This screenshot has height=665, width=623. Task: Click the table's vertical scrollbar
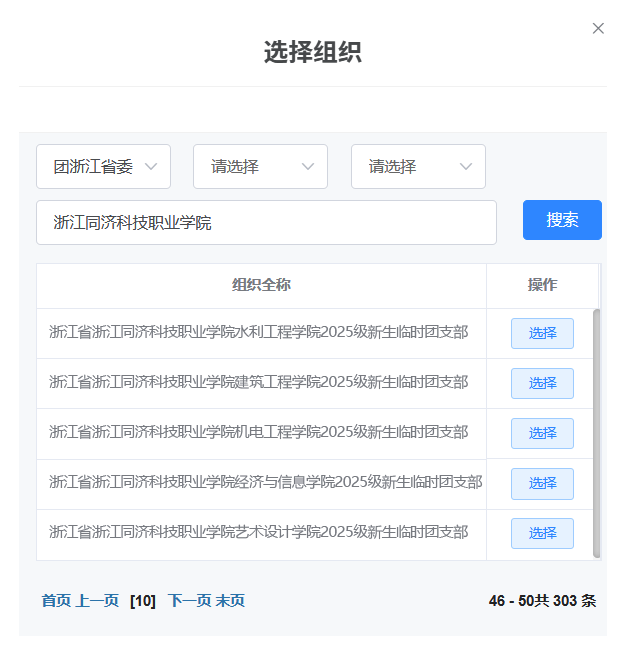point(597,432)
